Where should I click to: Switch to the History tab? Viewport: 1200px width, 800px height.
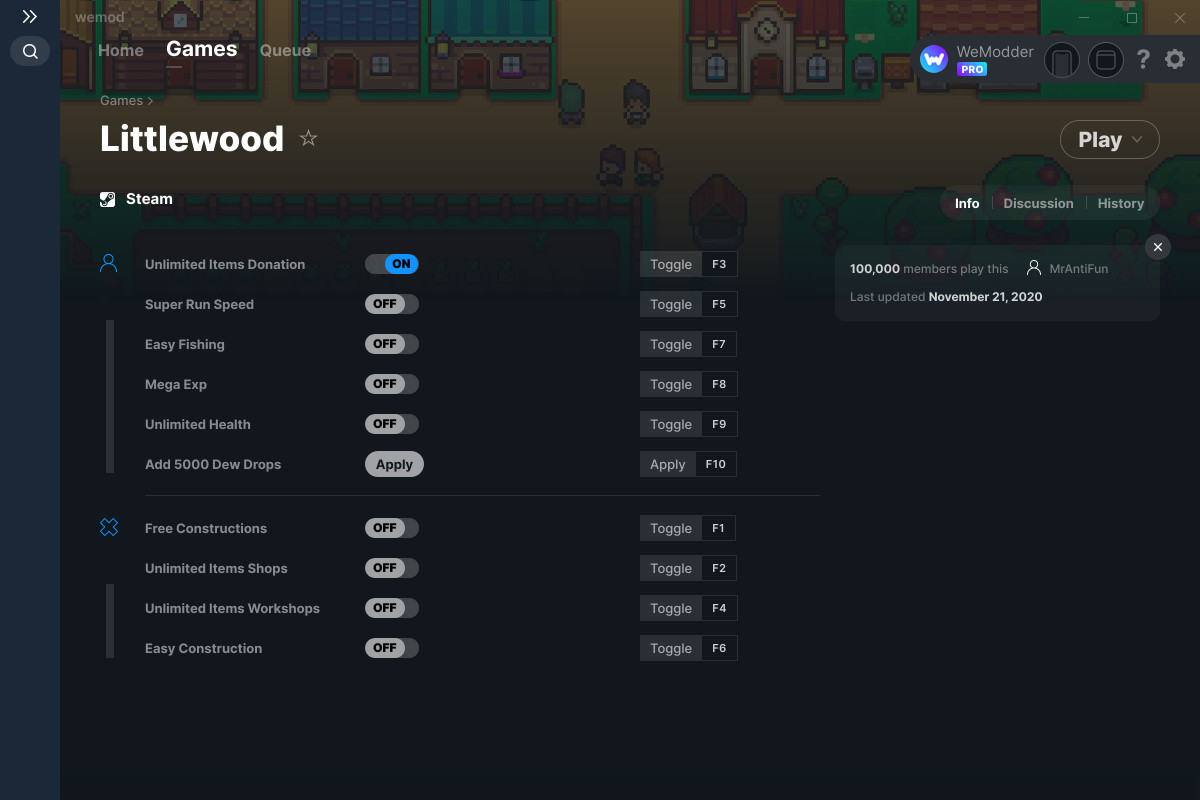tap(1120, 203)
